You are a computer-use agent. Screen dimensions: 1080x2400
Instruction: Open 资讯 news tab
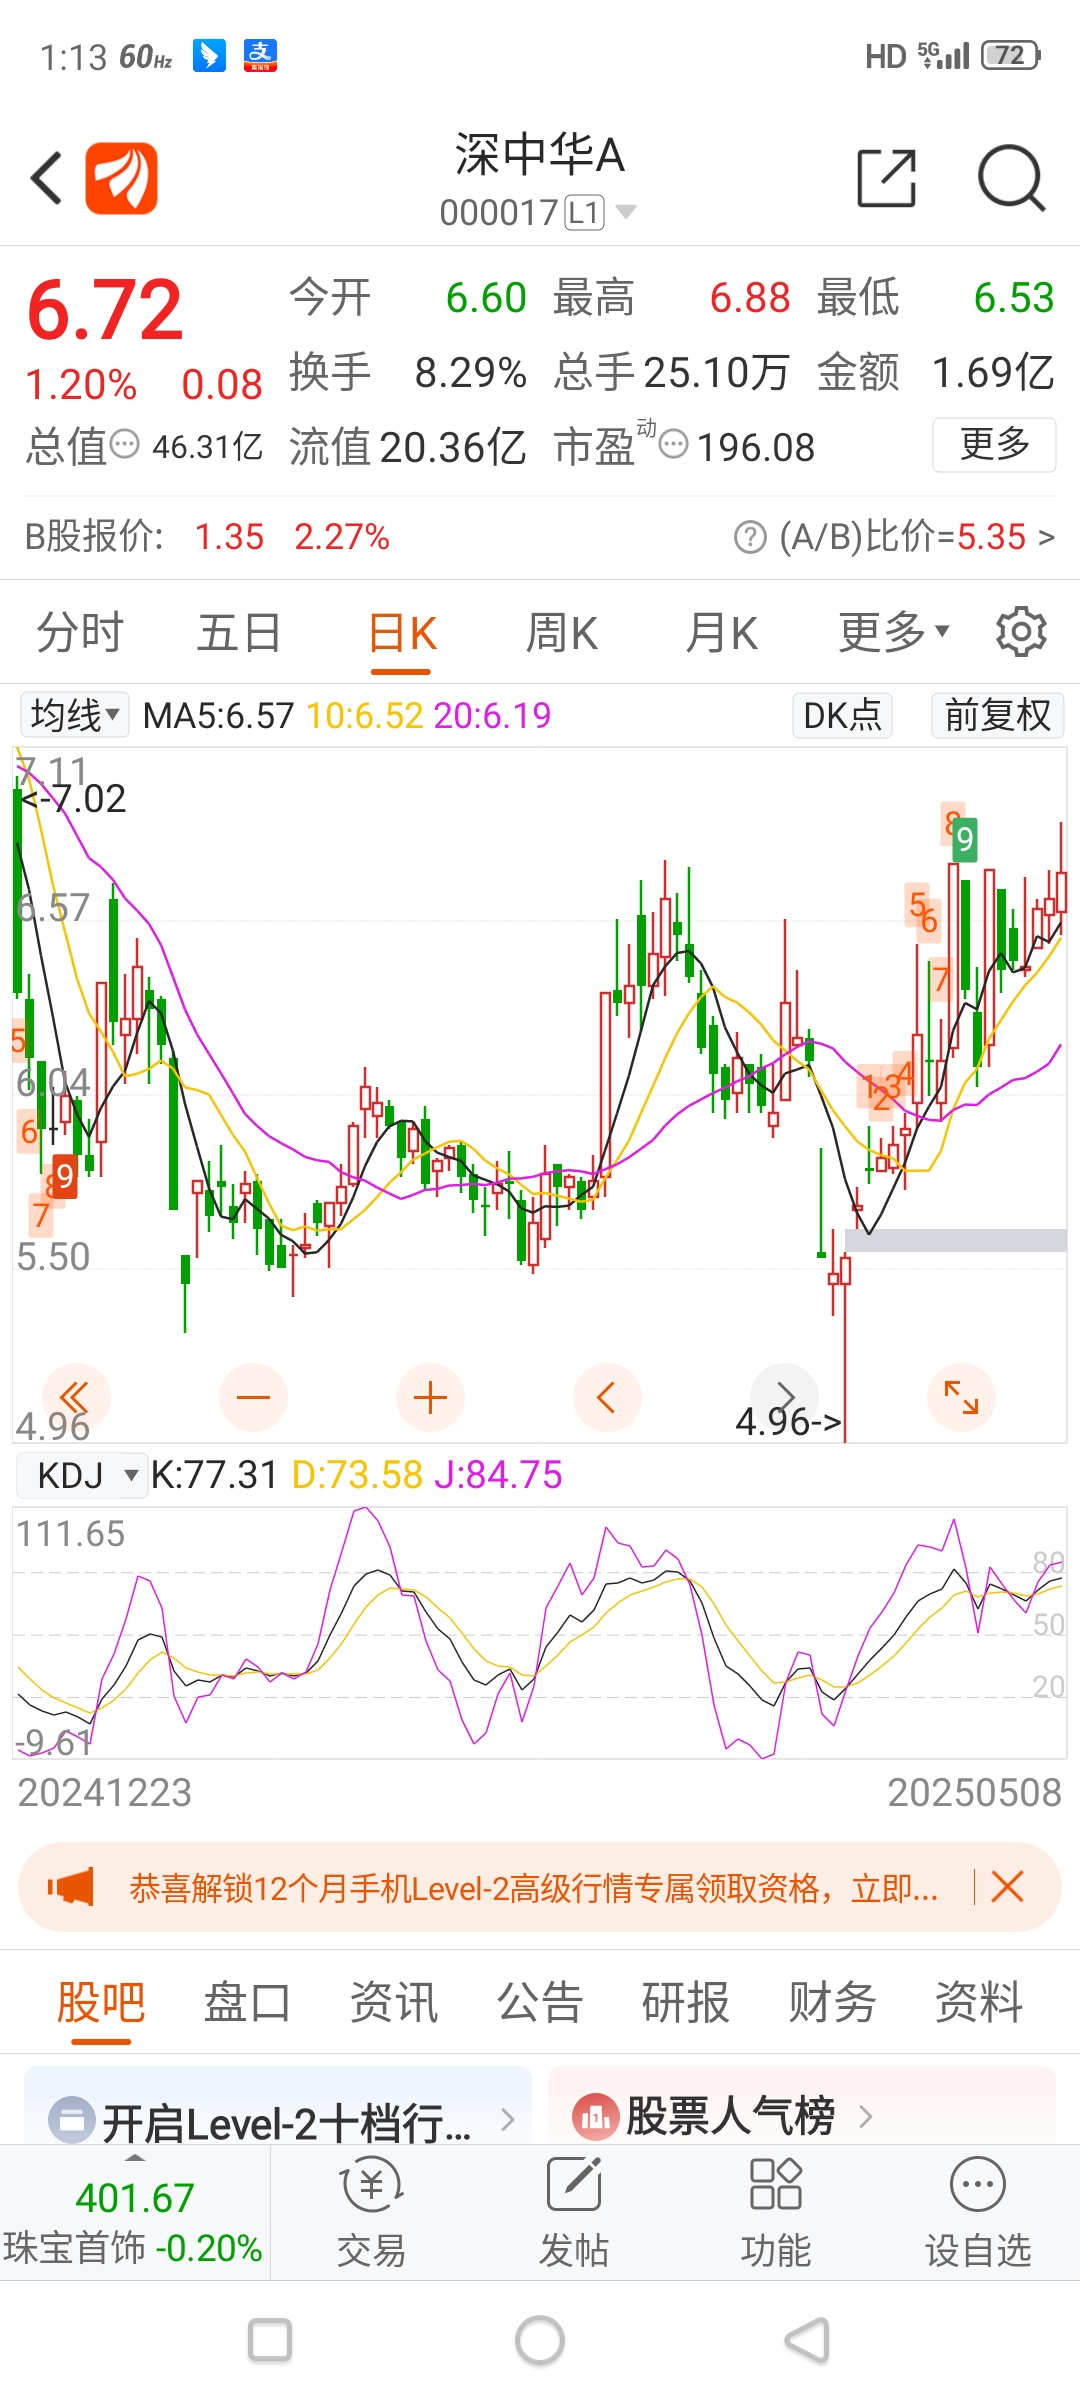click(x=393, y=2002)
